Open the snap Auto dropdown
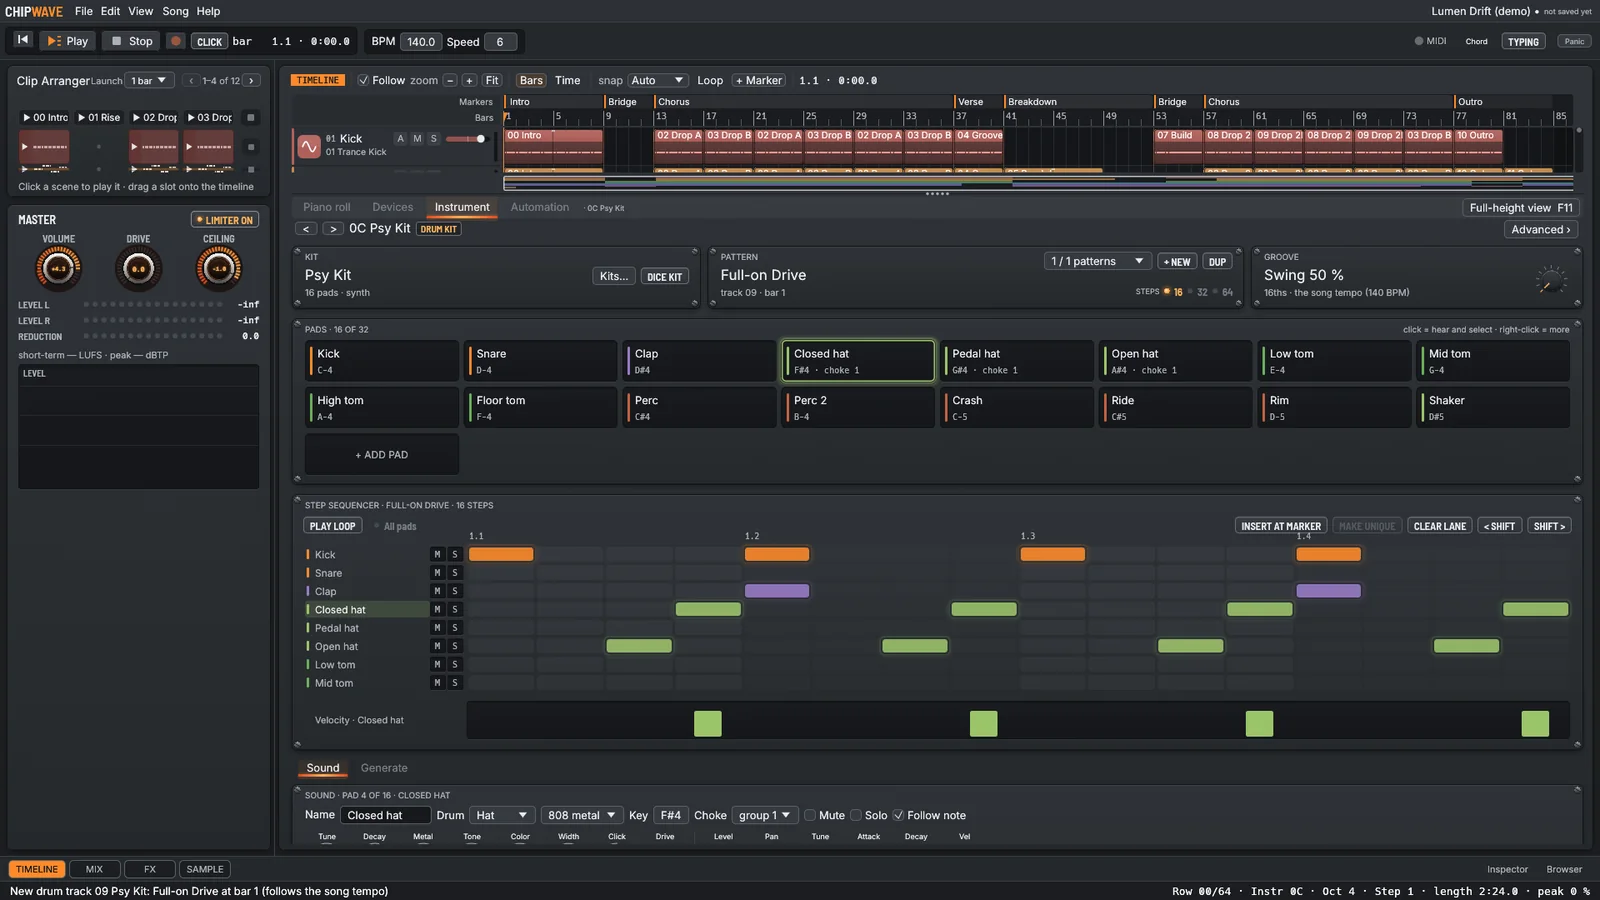1600x900 pixels. [x=658, y=81]
